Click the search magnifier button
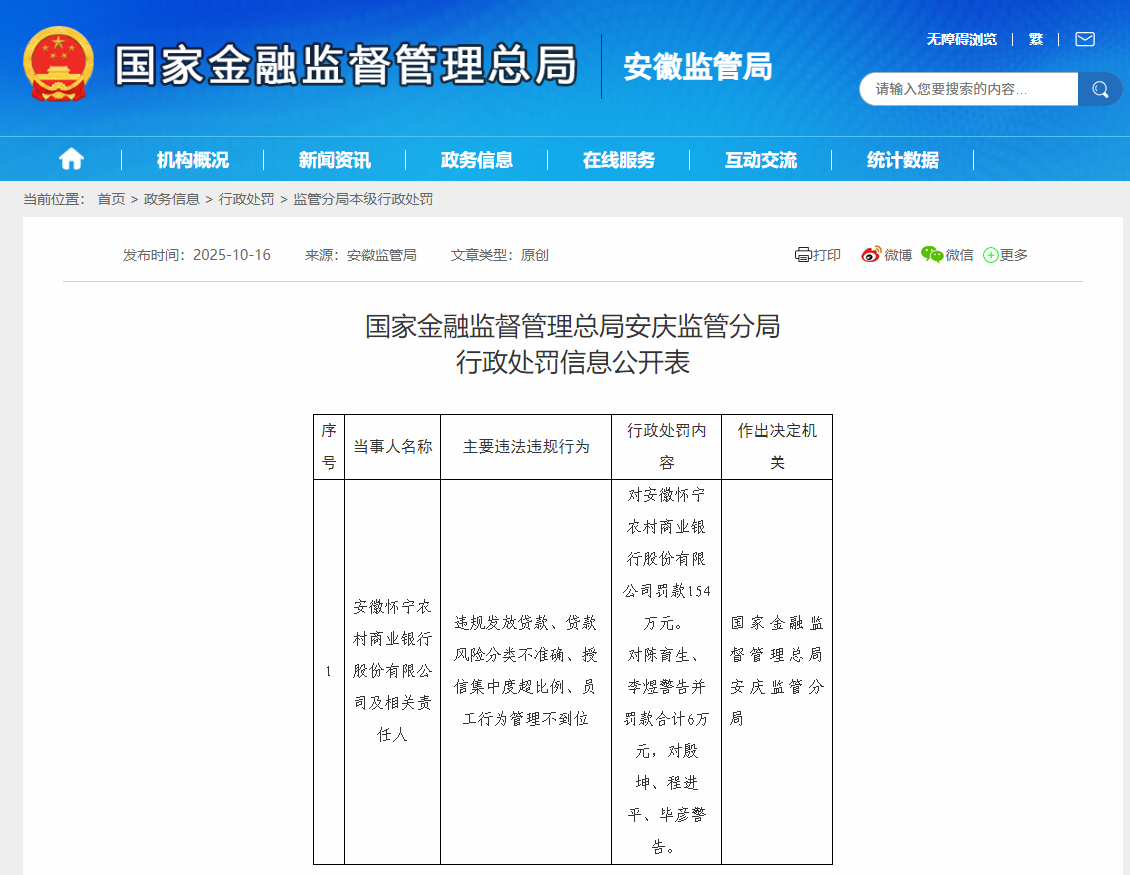 point(1100,89)
